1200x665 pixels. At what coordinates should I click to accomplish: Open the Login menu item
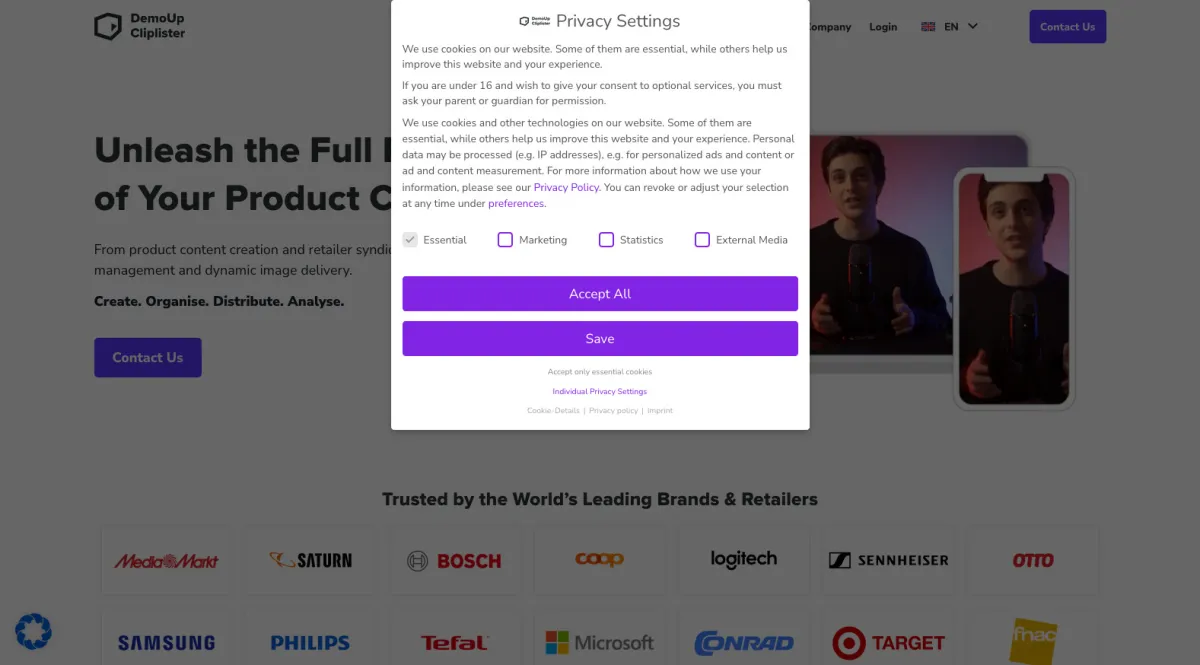pyautogui.click(x=883, y=27)
